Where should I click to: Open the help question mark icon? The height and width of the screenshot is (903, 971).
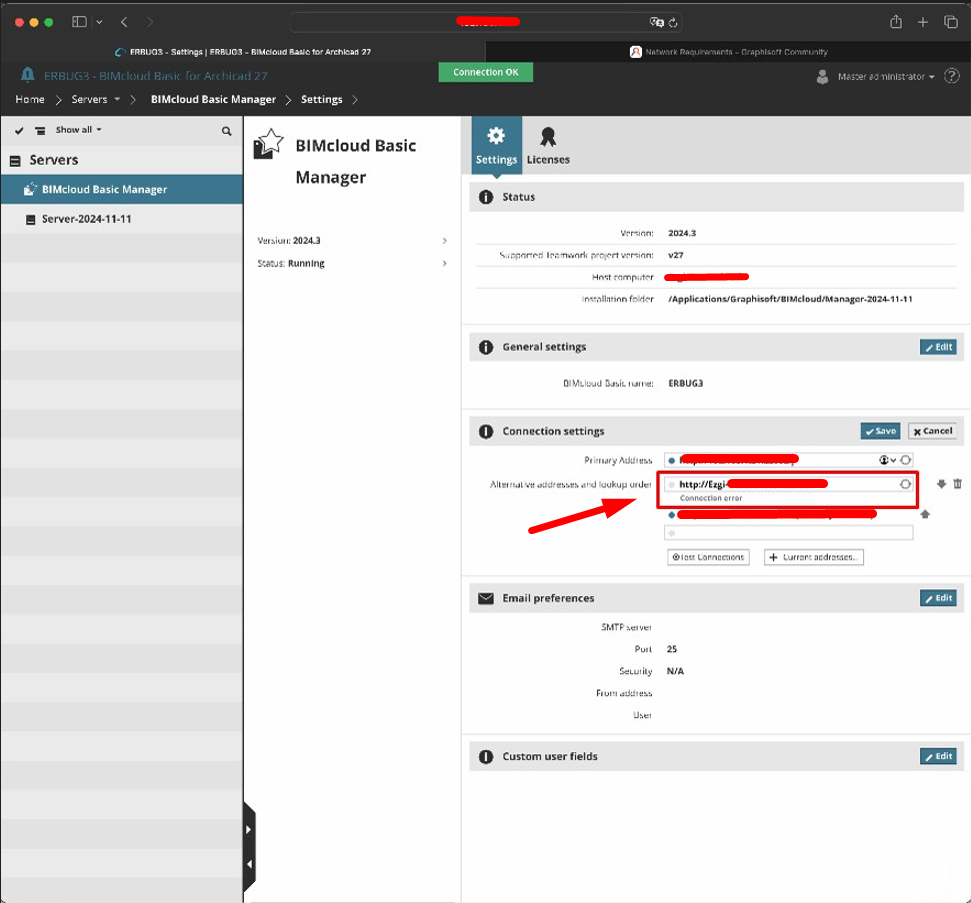(x=951, y=76)
